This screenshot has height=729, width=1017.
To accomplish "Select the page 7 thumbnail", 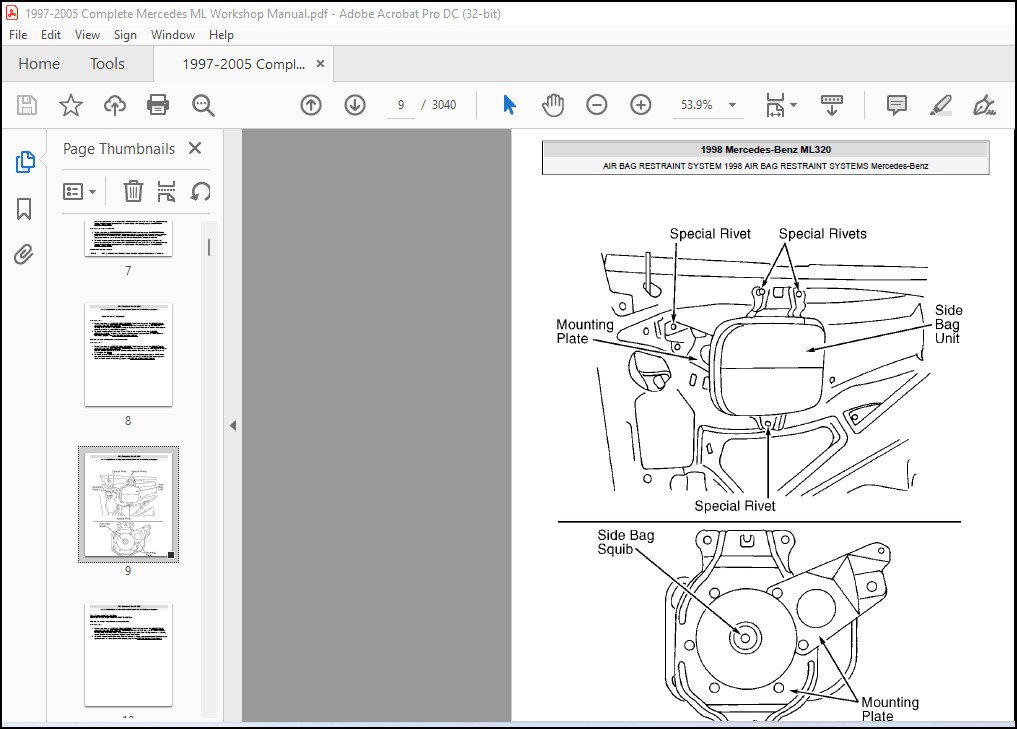I will point(128,239).
